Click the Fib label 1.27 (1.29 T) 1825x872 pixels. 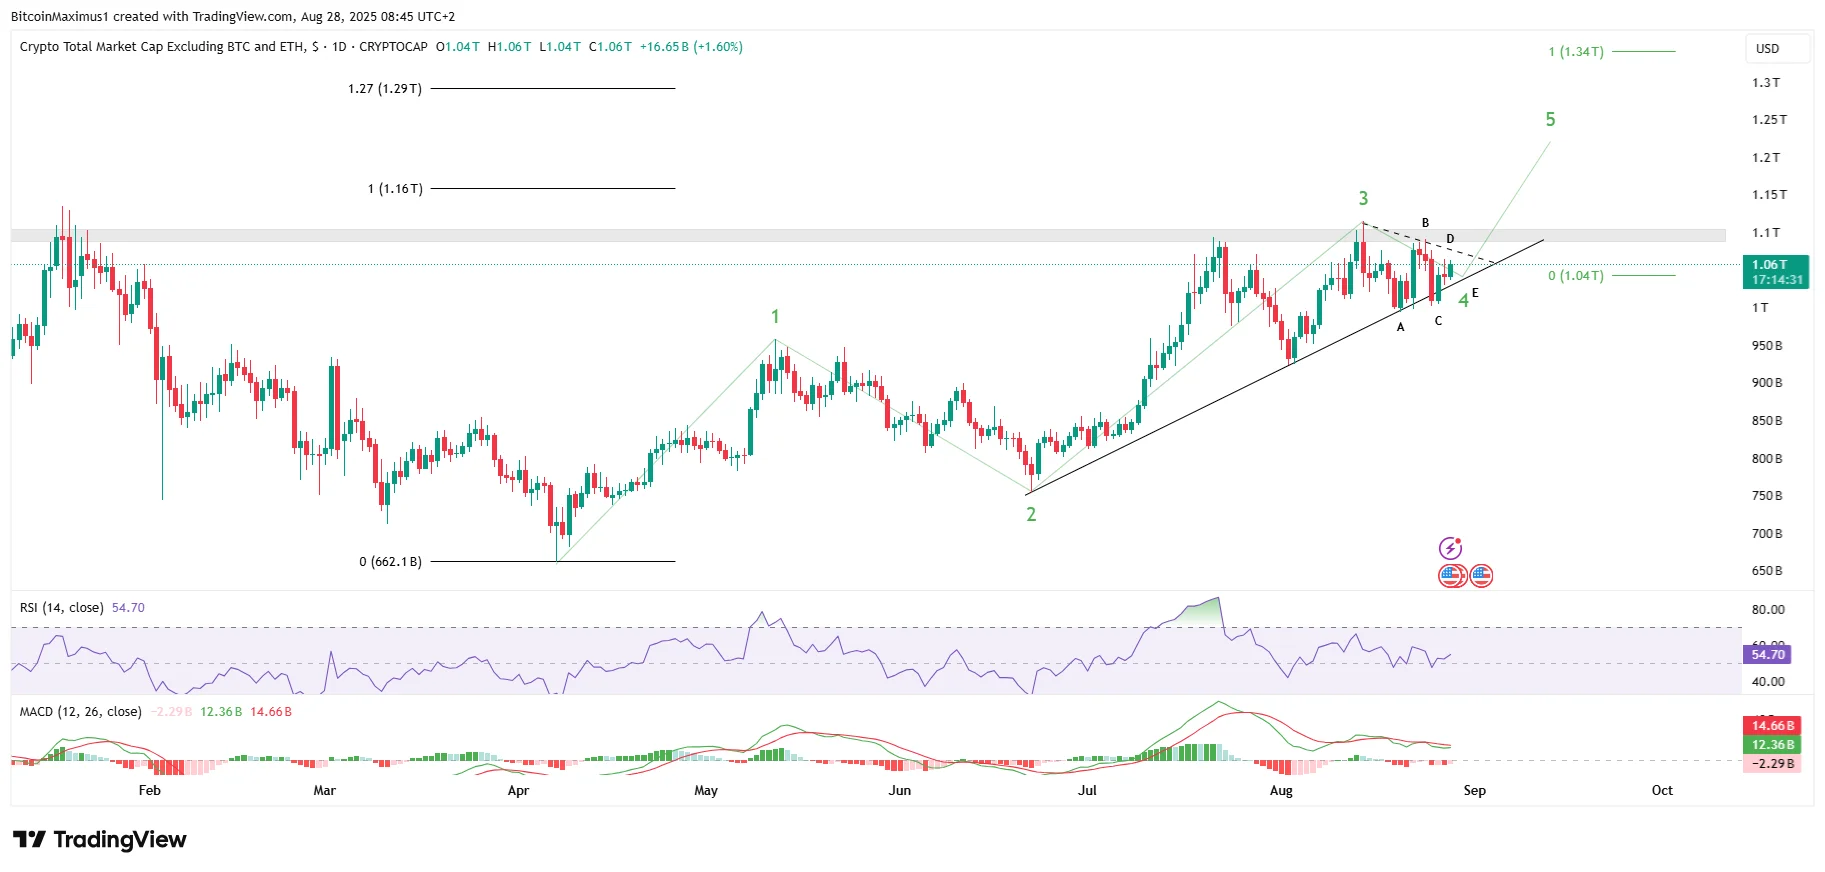pos(385,89)
